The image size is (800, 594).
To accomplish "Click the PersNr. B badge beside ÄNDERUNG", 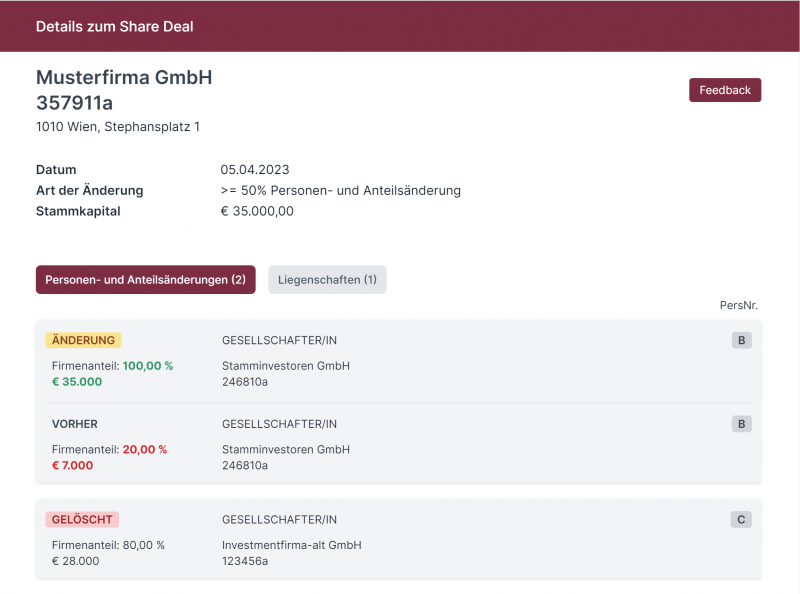I will (x=741, y=340).
